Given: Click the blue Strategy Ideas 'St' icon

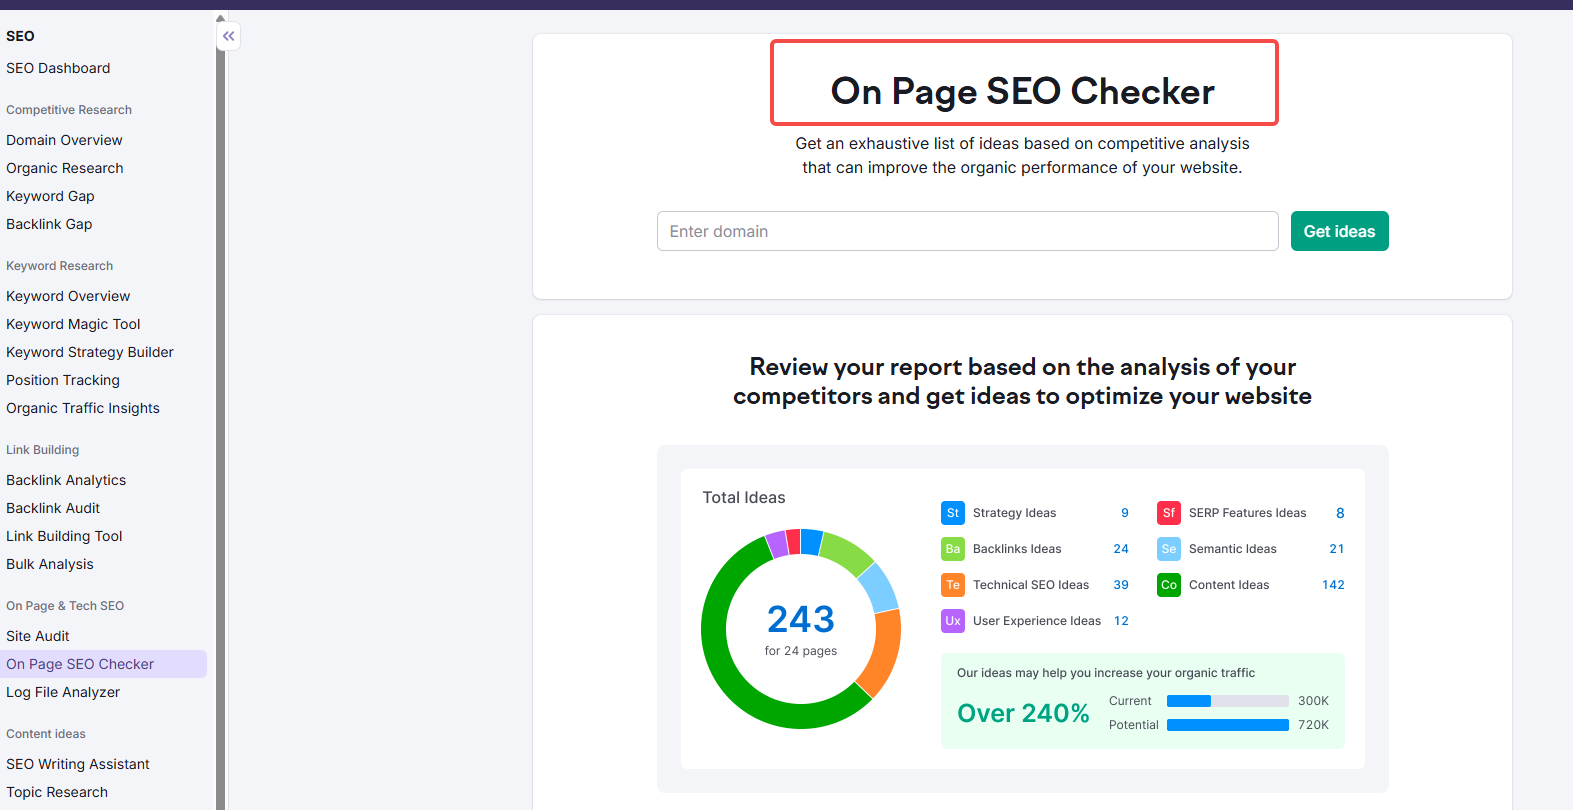Looking at the screenshot, I should click(952, 513).
